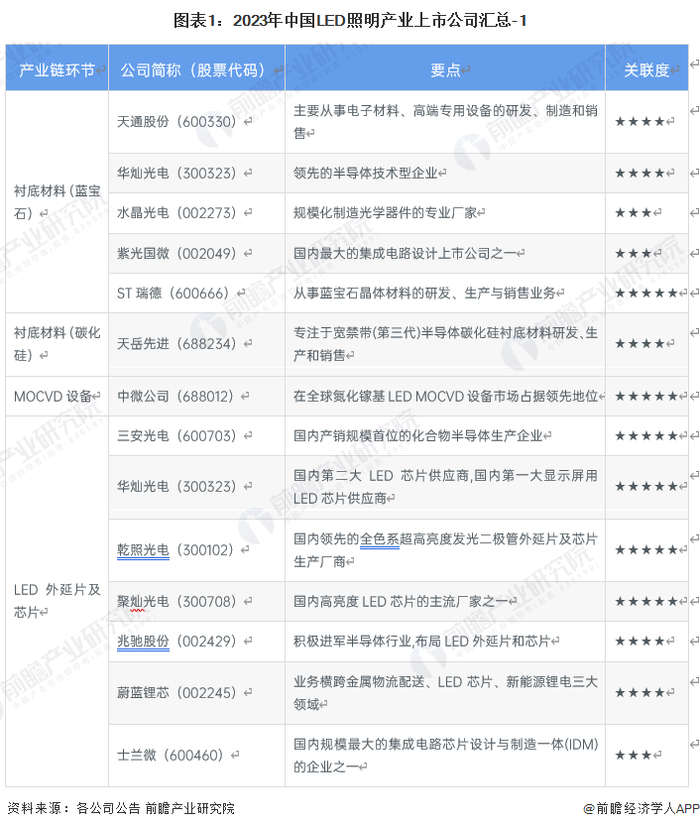Click the star rating in the 兆驰股份 row

640,641
